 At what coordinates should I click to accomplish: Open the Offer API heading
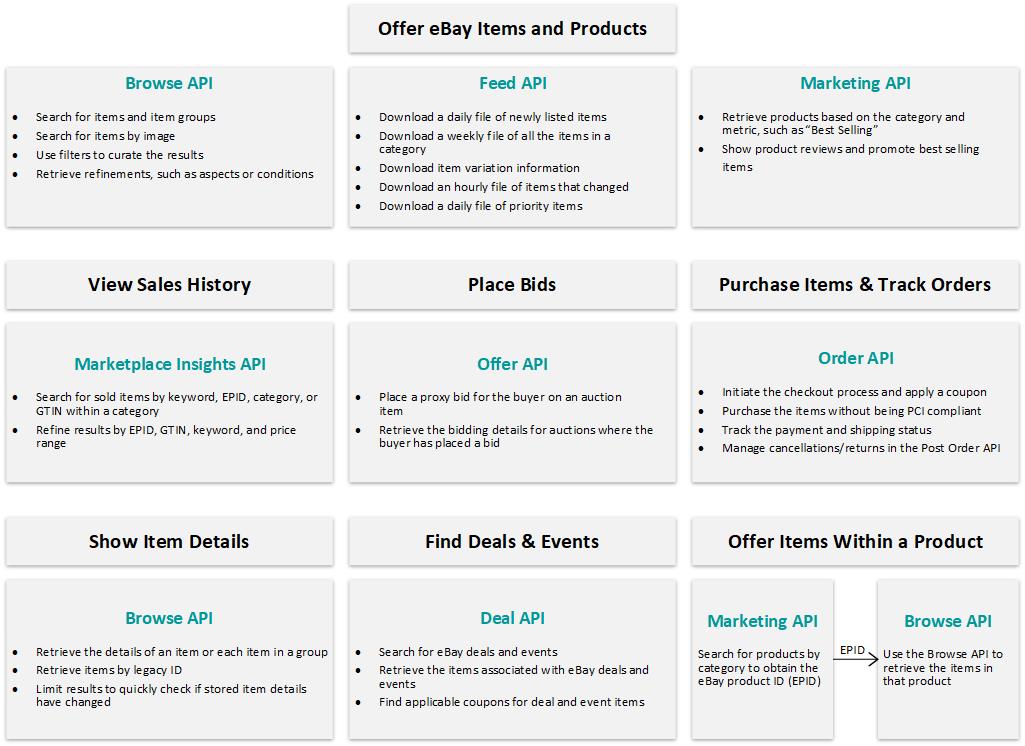[x=512, y=364]
